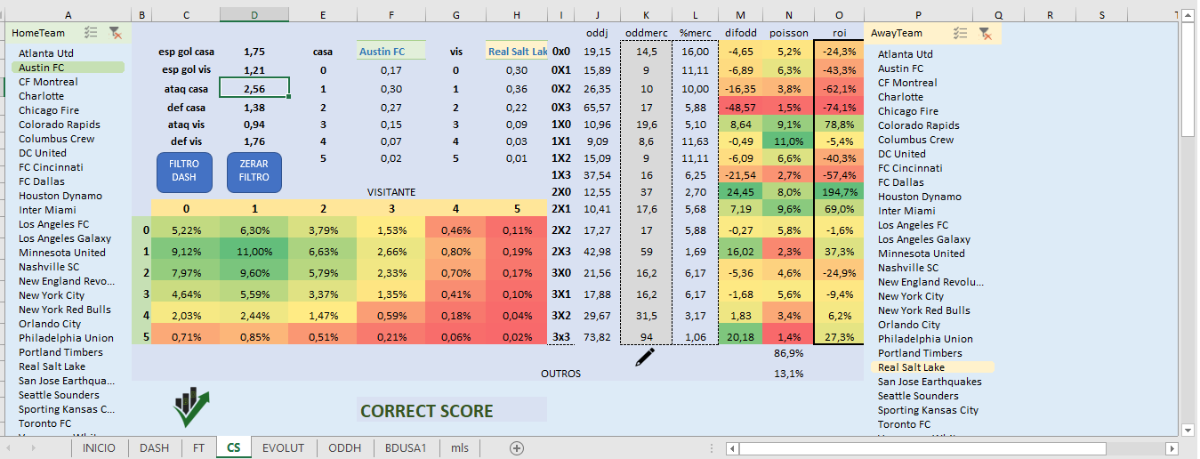Switch to the DASH sheet tab
1200x459 pixels.
pyautogui.click(x=154, y=448)
